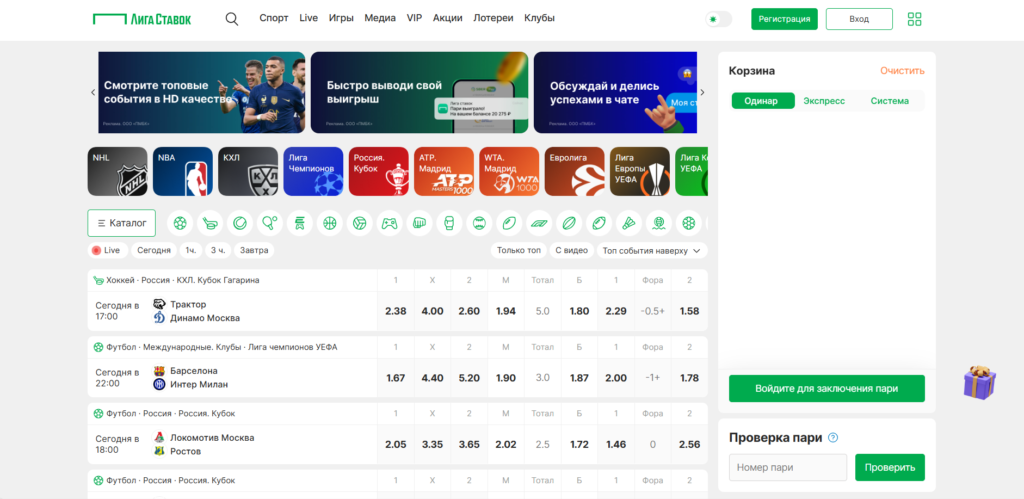Select the badminton shuttlecock icon
The height and width of the screenshot is (499, 1024).
click(x=629, y=223)
